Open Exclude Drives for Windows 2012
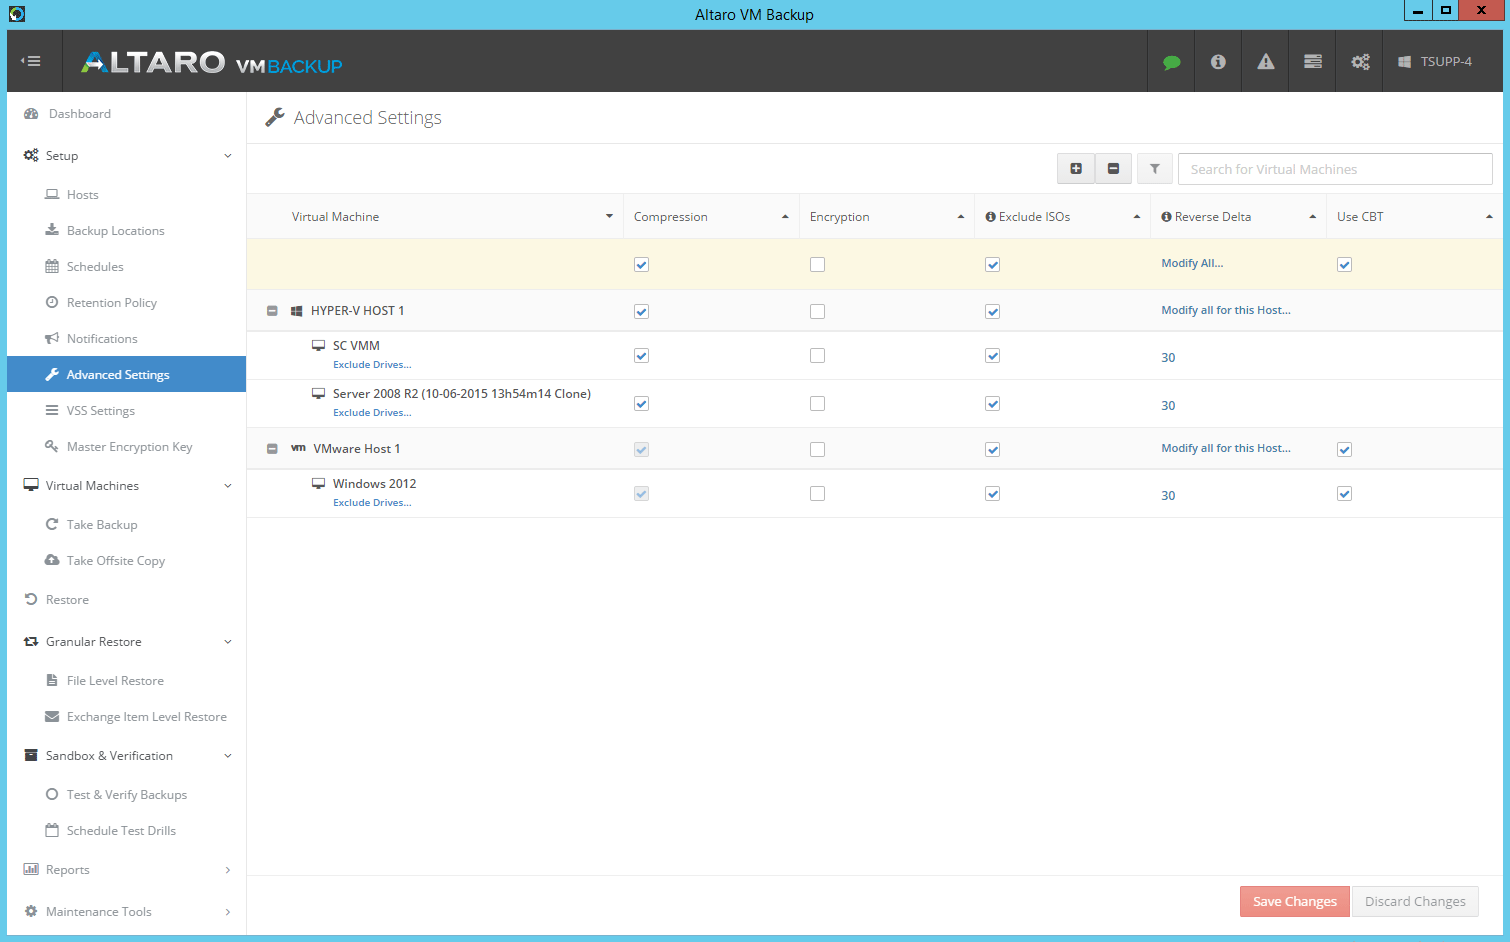This screenshot has height=942, width=1510. point(372,502)
